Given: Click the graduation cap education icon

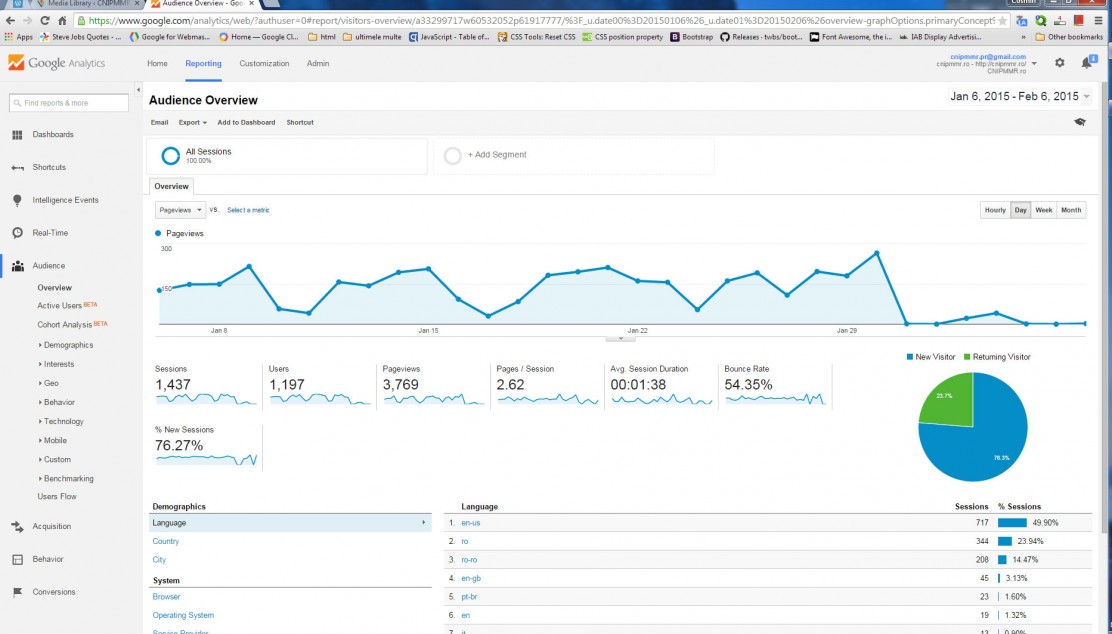Looking at the screenshot, I should (x=1080, y=122).
